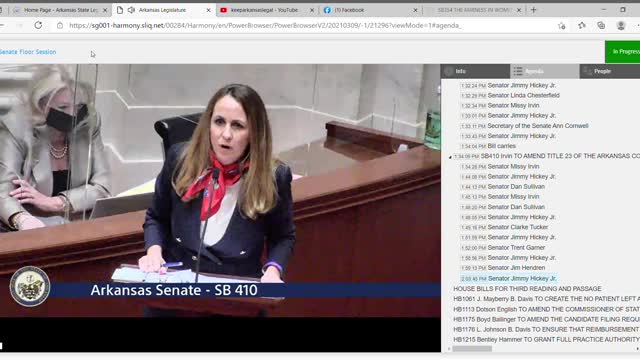
Task: Jump to 1:34:28 PM Senator Missy Irvin
Action: pyautogui.click(x=500, y=167)
